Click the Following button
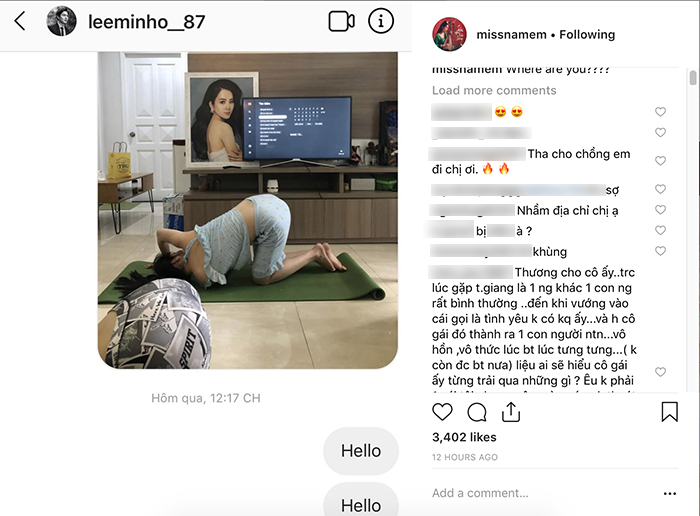 587,34
